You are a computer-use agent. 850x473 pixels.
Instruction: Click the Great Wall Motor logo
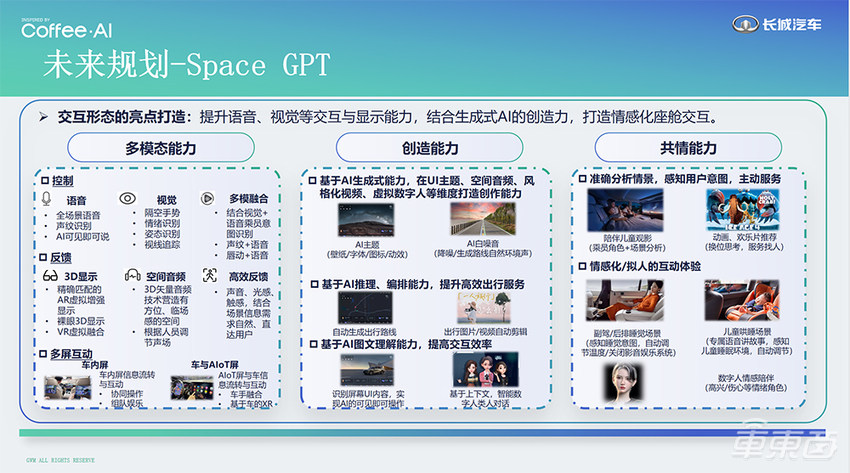tap(777, 24)
